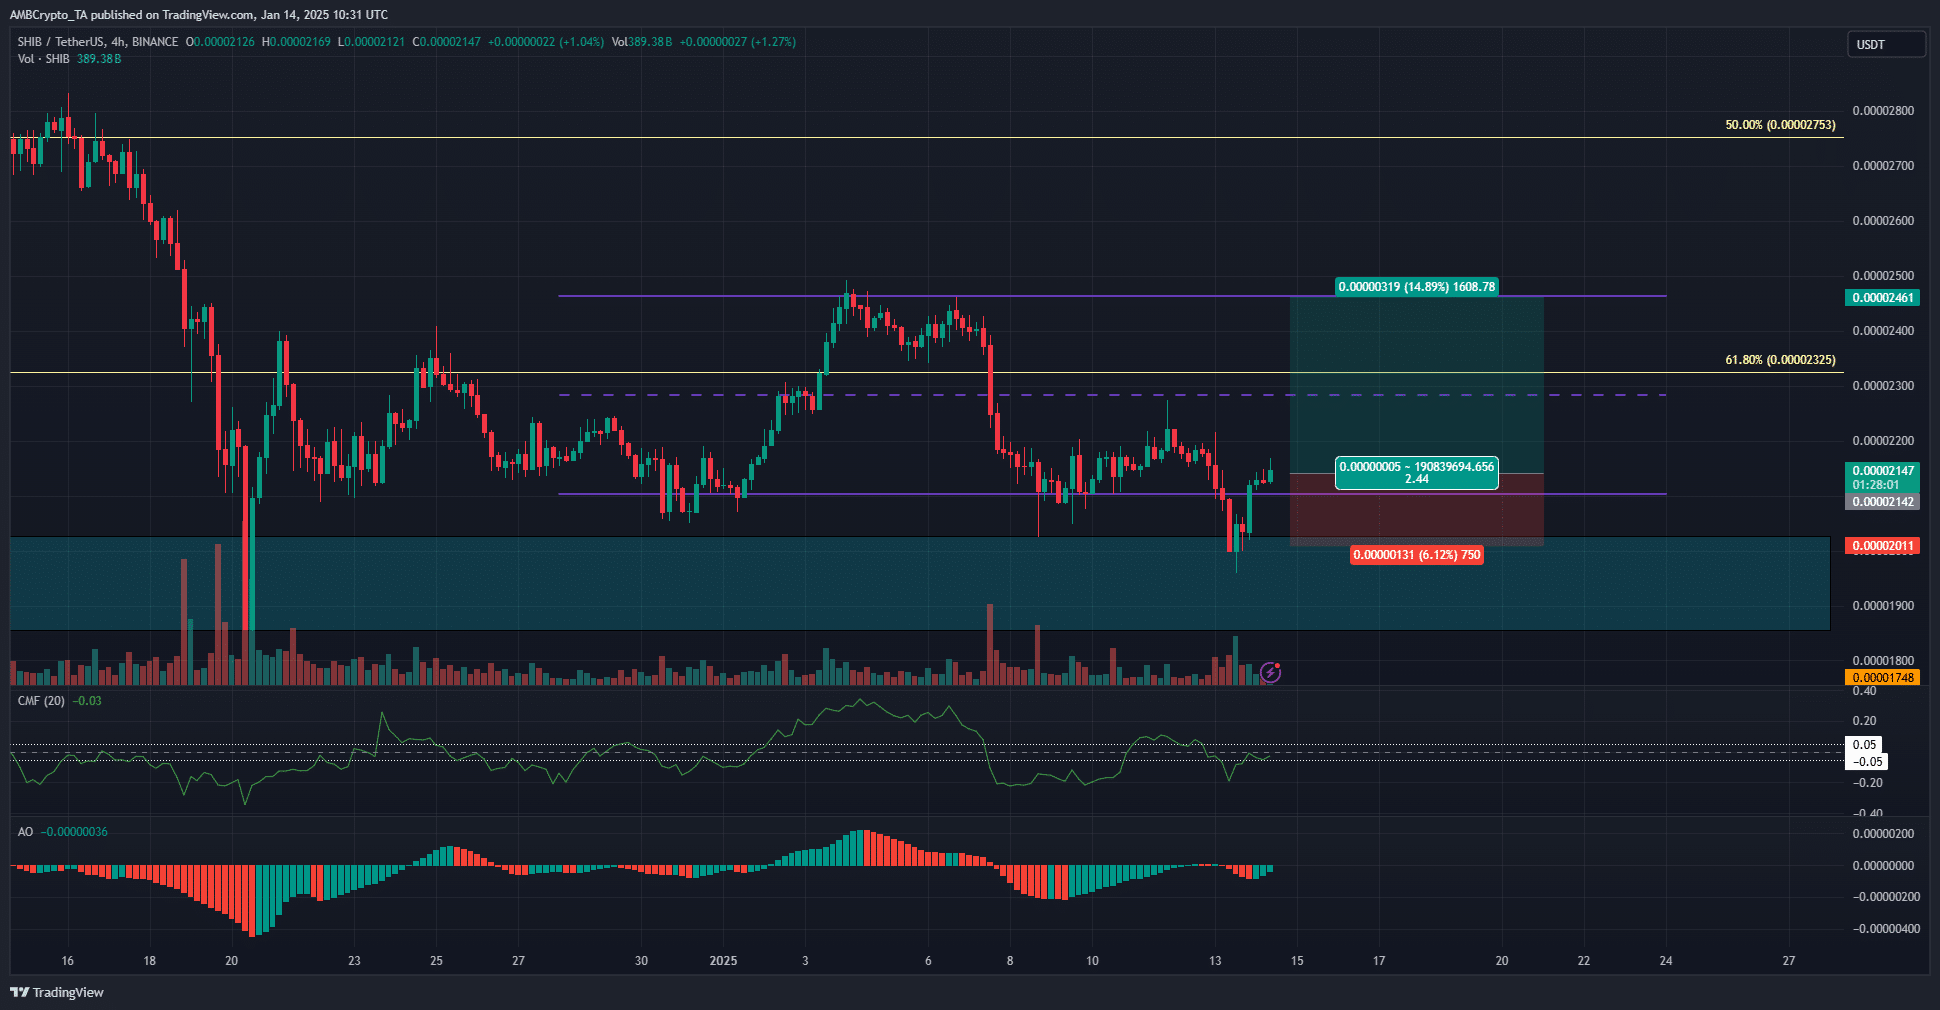This screenshot has height=1010, width=1940.
Task: Click the CMF value -0.03
Action: point(89,701)
